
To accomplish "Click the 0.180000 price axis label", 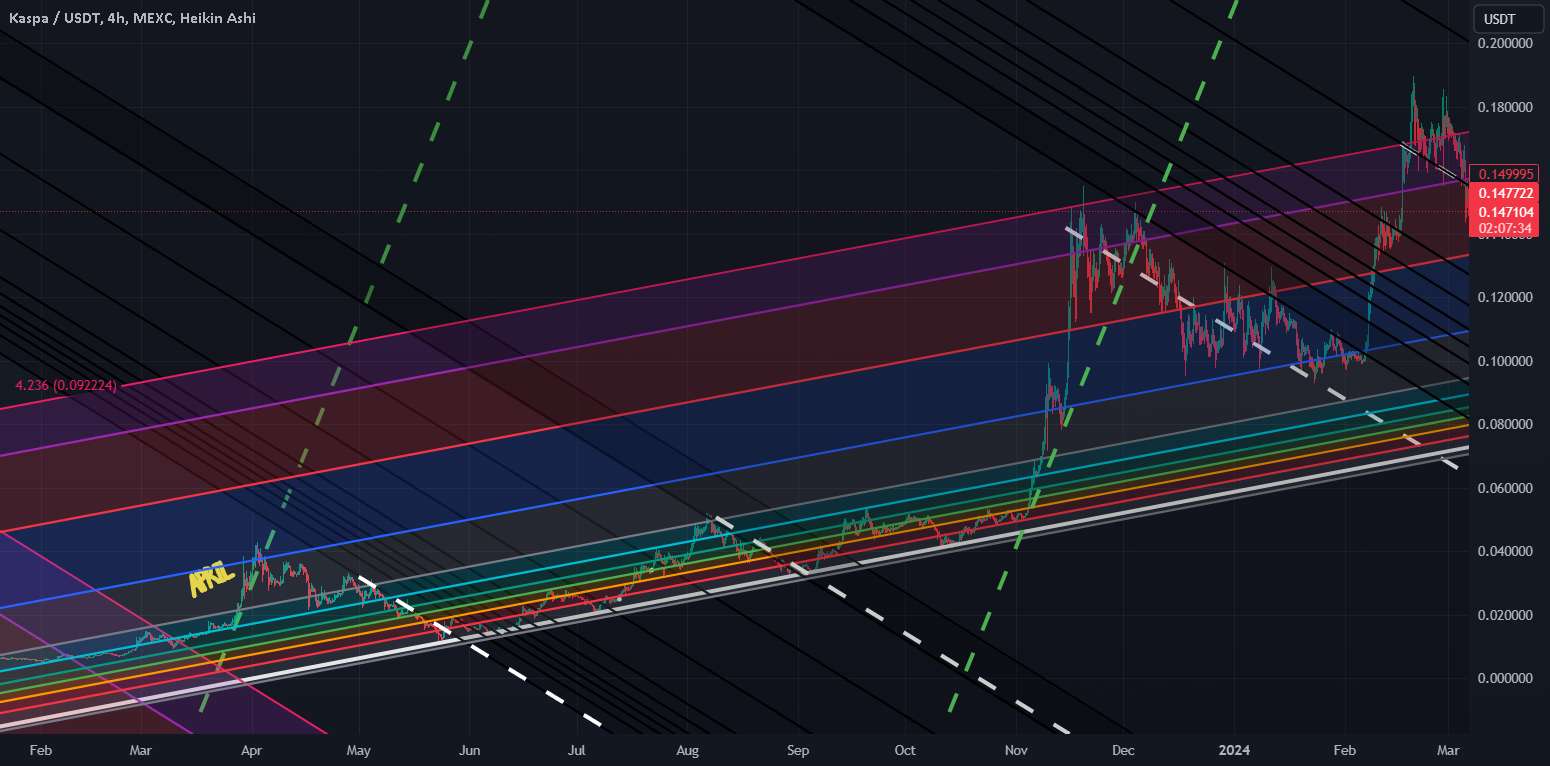I will pos(1505,107).
